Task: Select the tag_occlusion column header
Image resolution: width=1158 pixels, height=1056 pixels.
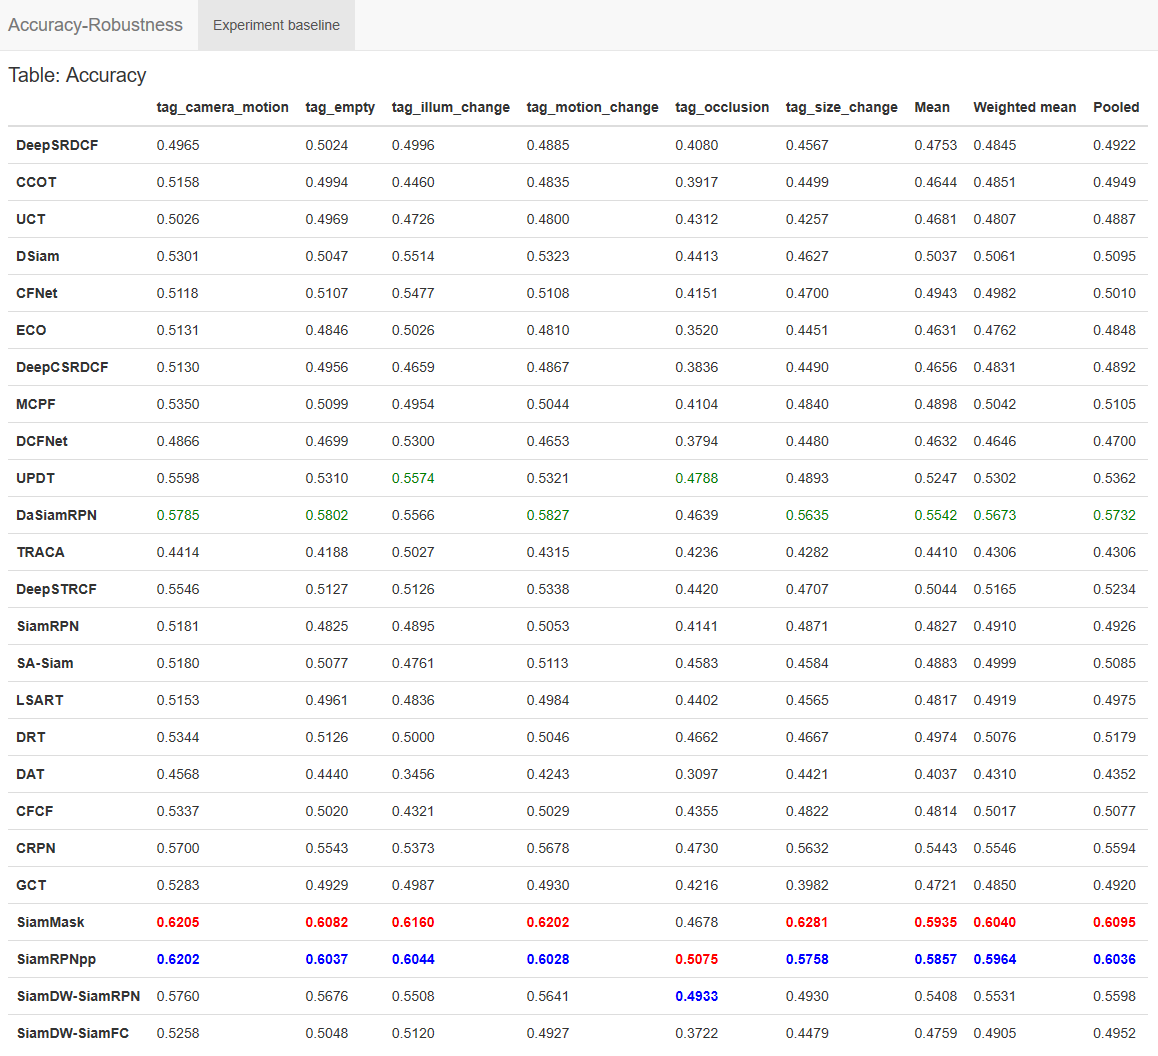Action: [x=722, y=107]
